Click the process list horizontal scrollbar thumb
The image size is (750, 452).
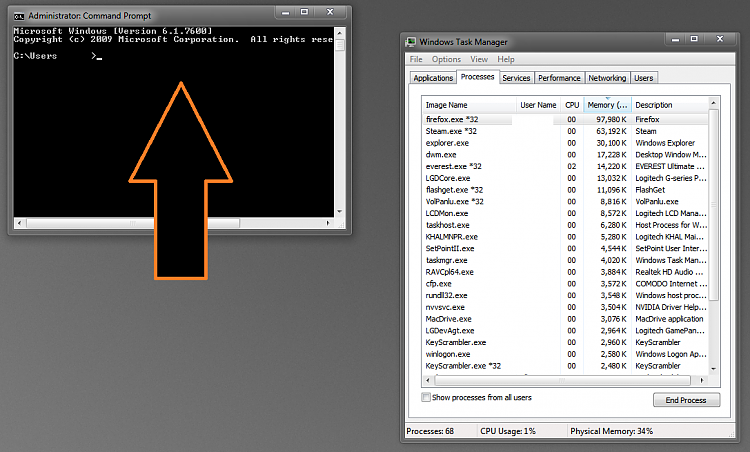click(562, 380)
